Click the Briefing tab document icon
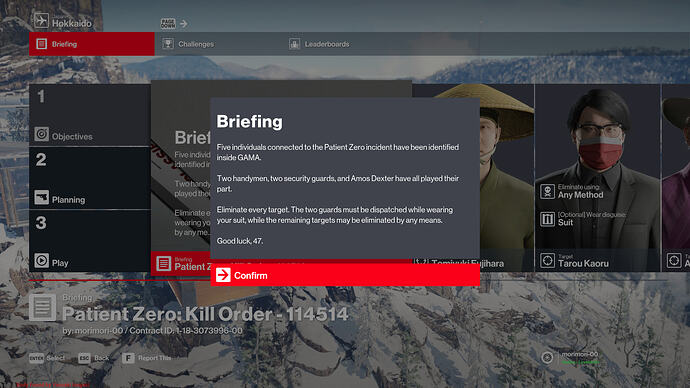Viewport: 690px width, 388px height. pos(41,44)
